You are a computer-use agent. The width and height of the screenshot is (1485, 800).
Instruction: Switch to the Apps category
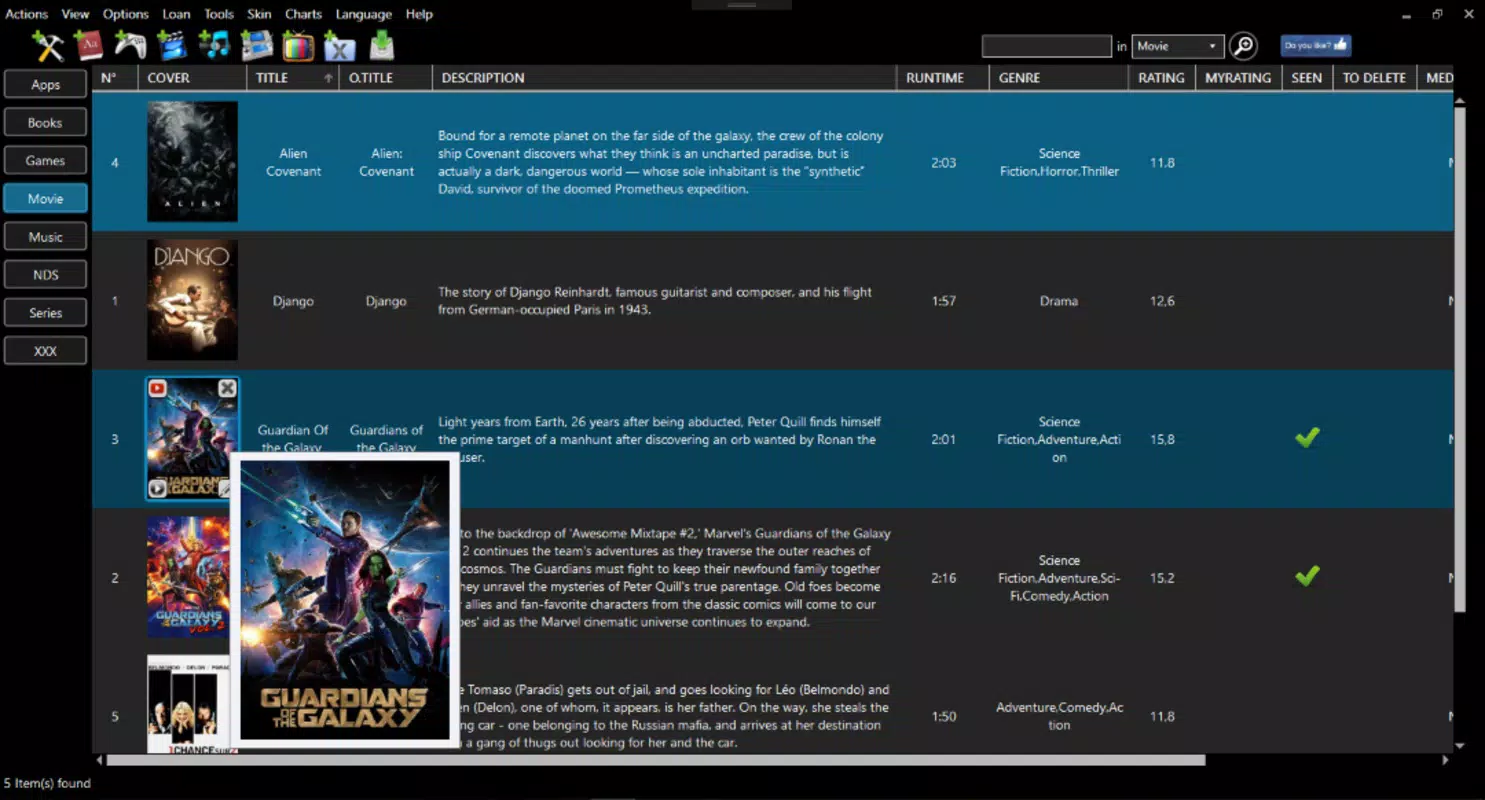45,85
